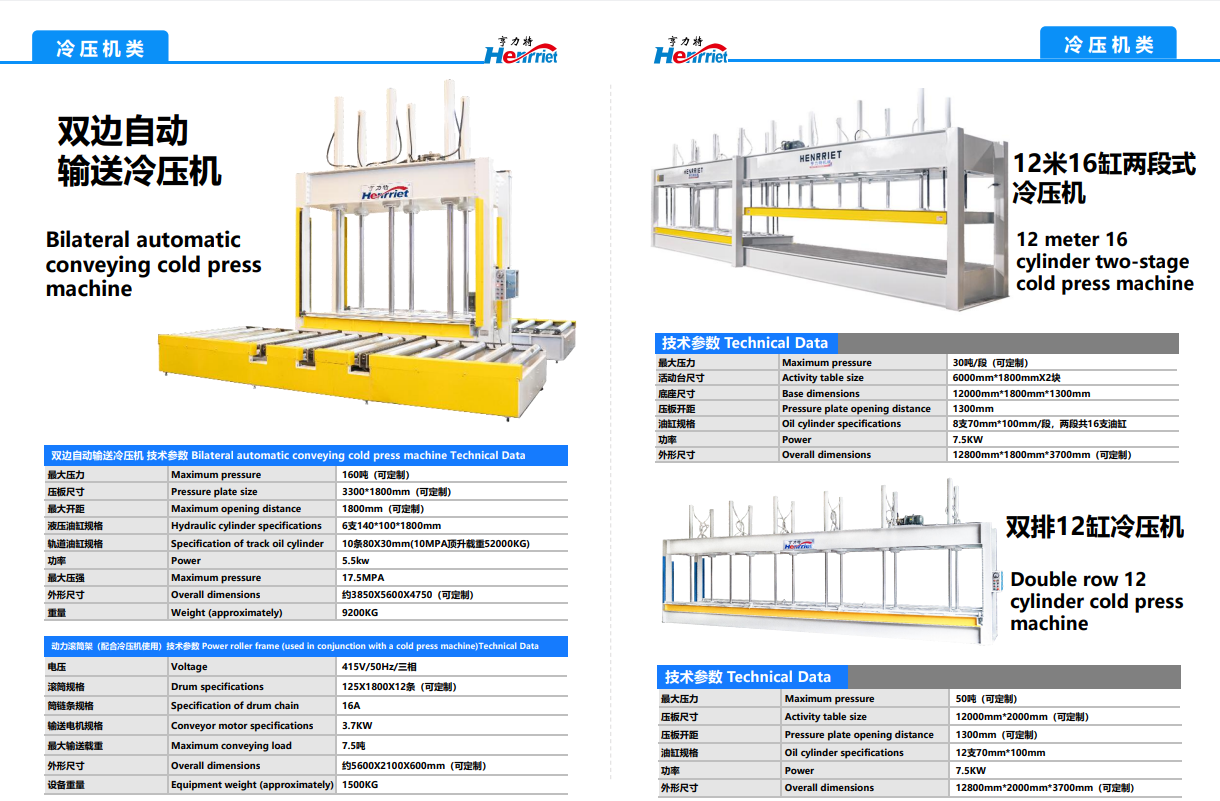Click the value 约5600X2100X600mm（可定制）
1220x801 pixels.
(x=414, y=766)
